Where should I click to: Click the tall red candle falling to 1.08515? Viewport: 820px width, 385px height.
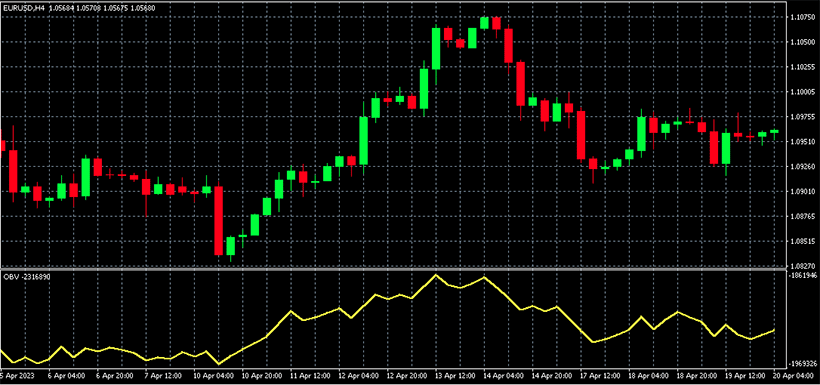click(x=219, y=220)
